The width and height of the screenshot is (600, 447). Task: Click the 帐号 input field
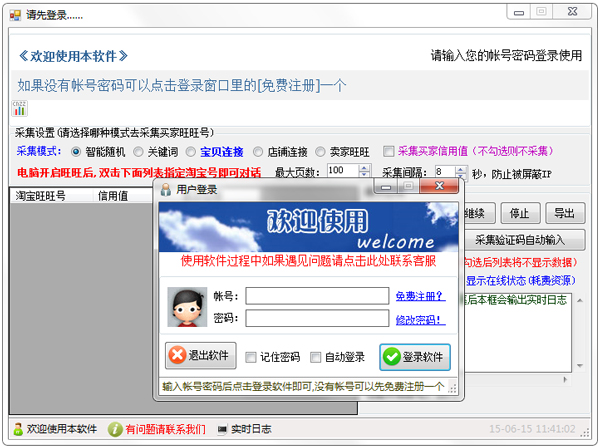(316, 296)
